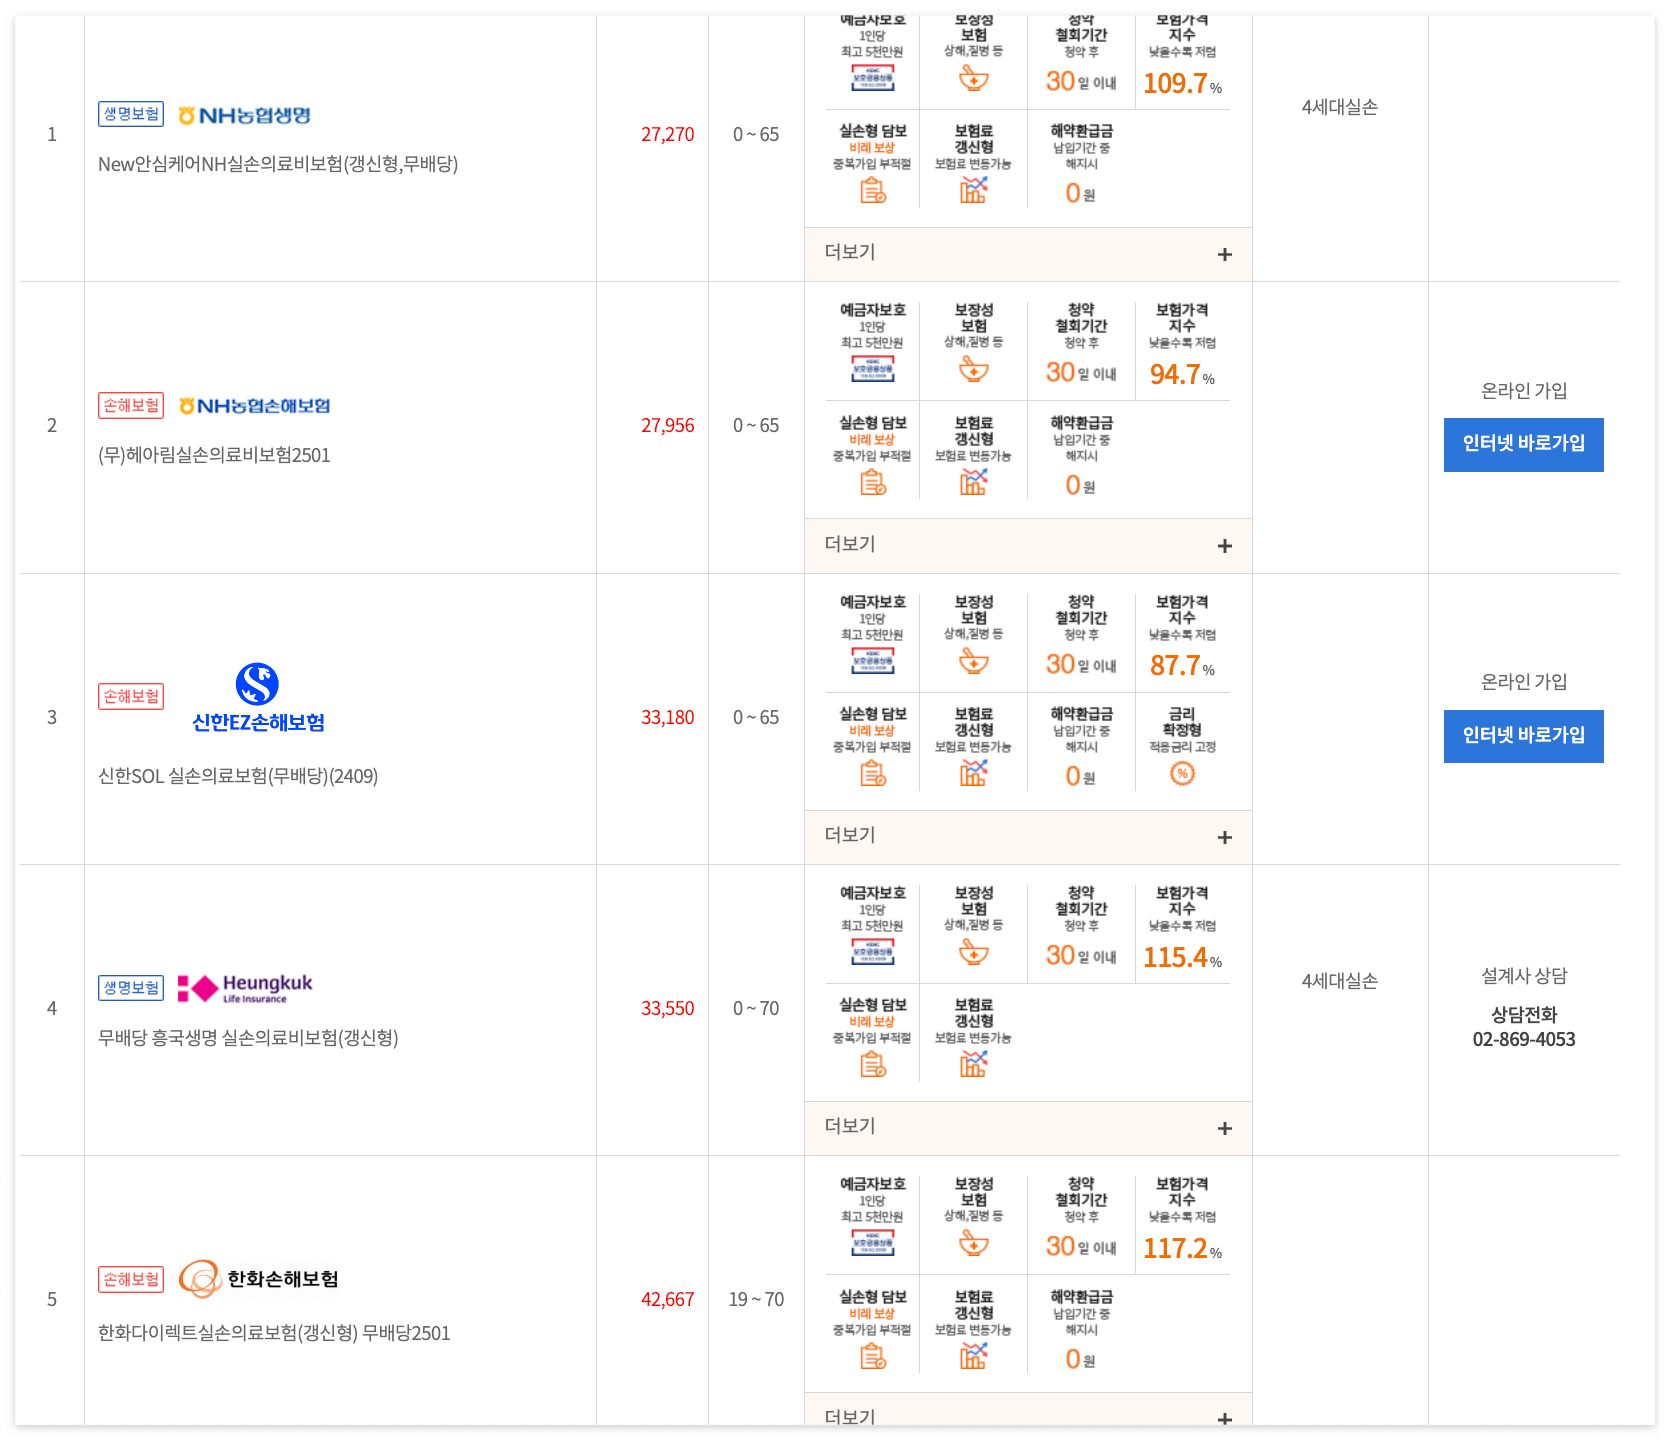Viewport: 1670px width, 1440px height.
Task: Select the Heungkuk Life Insurance logo
Action: (x=243, y=987)
